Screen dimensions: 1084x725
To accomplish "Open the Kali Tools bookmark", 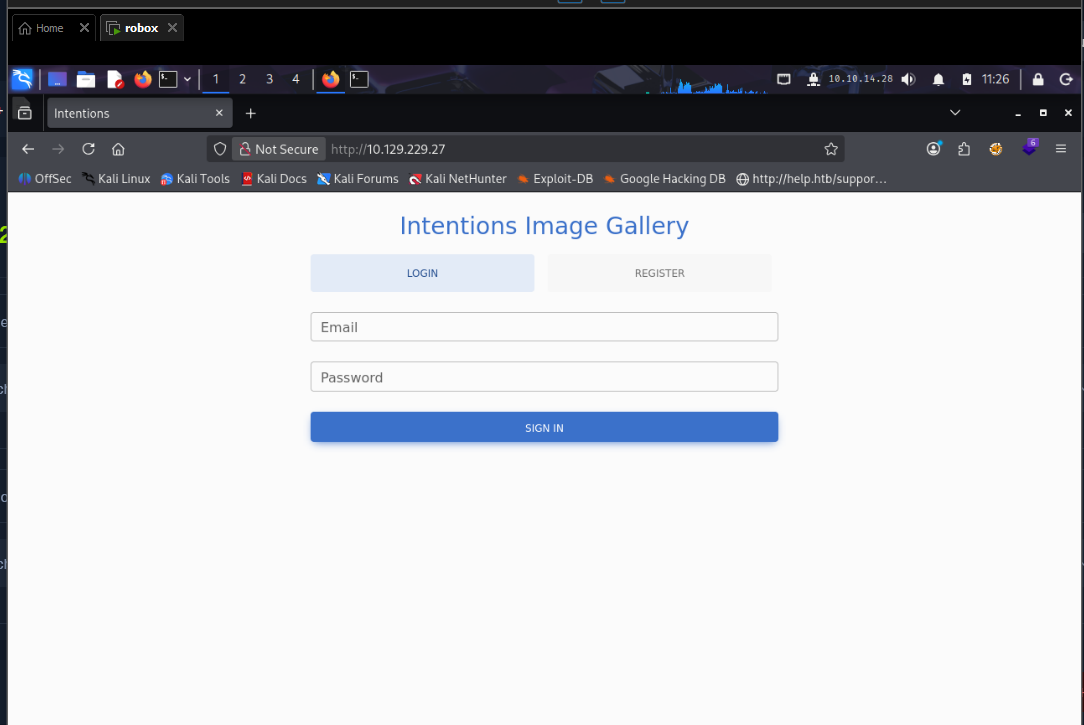I will [195, 179].
